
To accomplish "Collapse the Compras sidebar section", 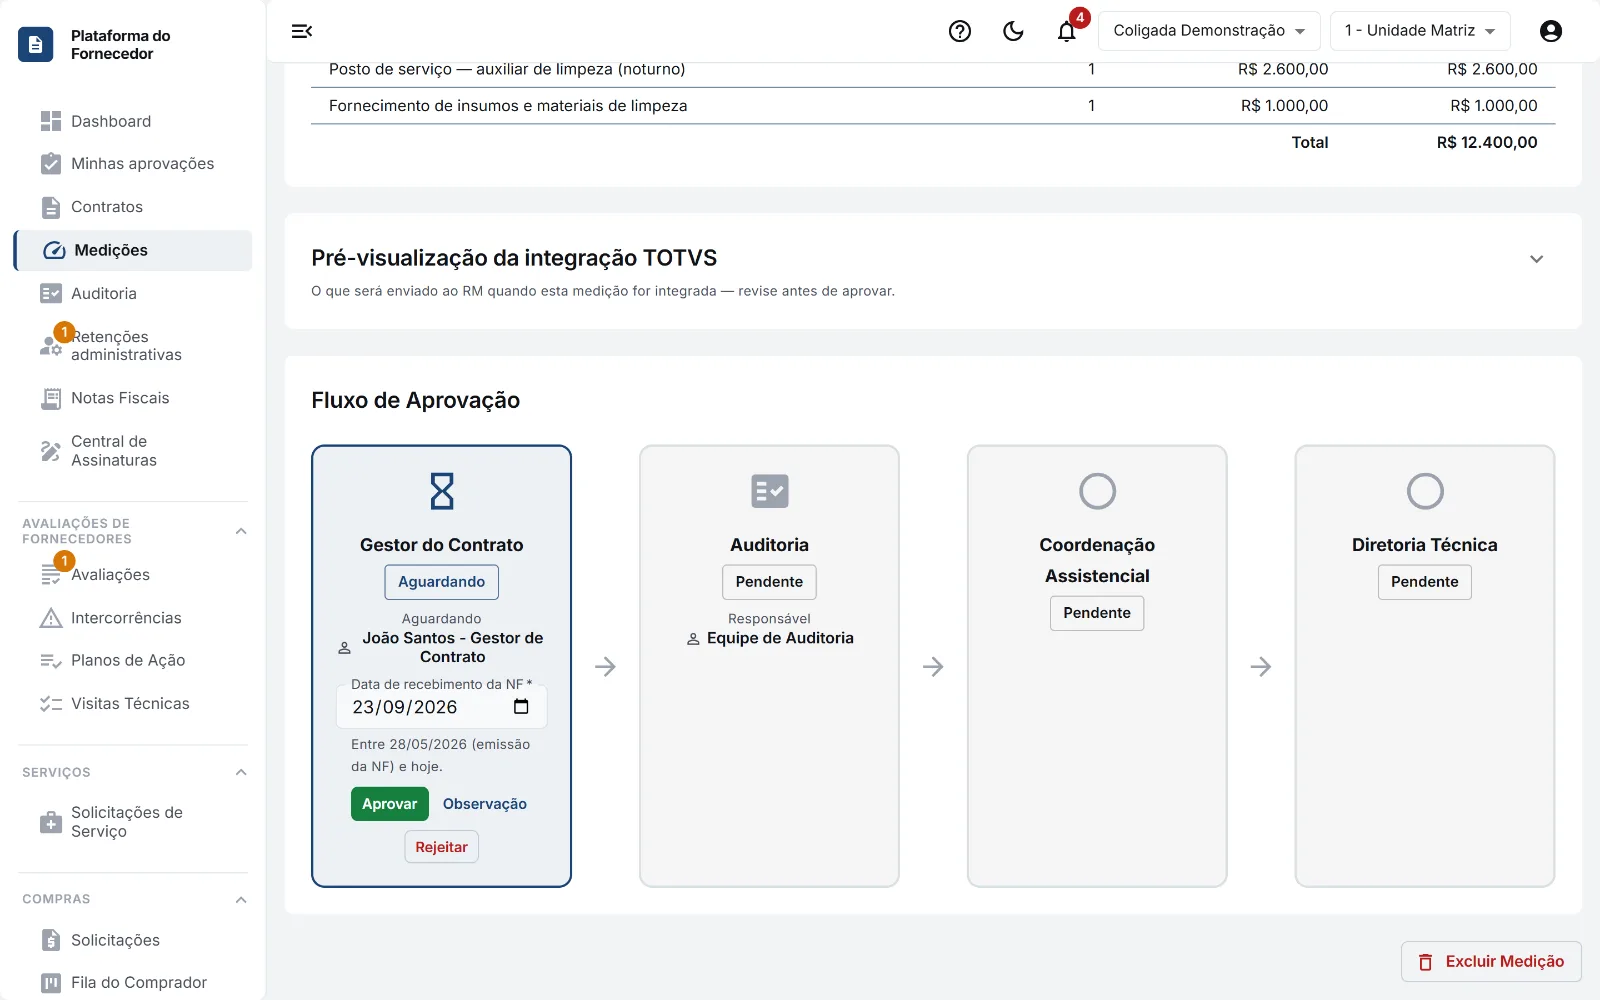I will click(x=241, y=899).
